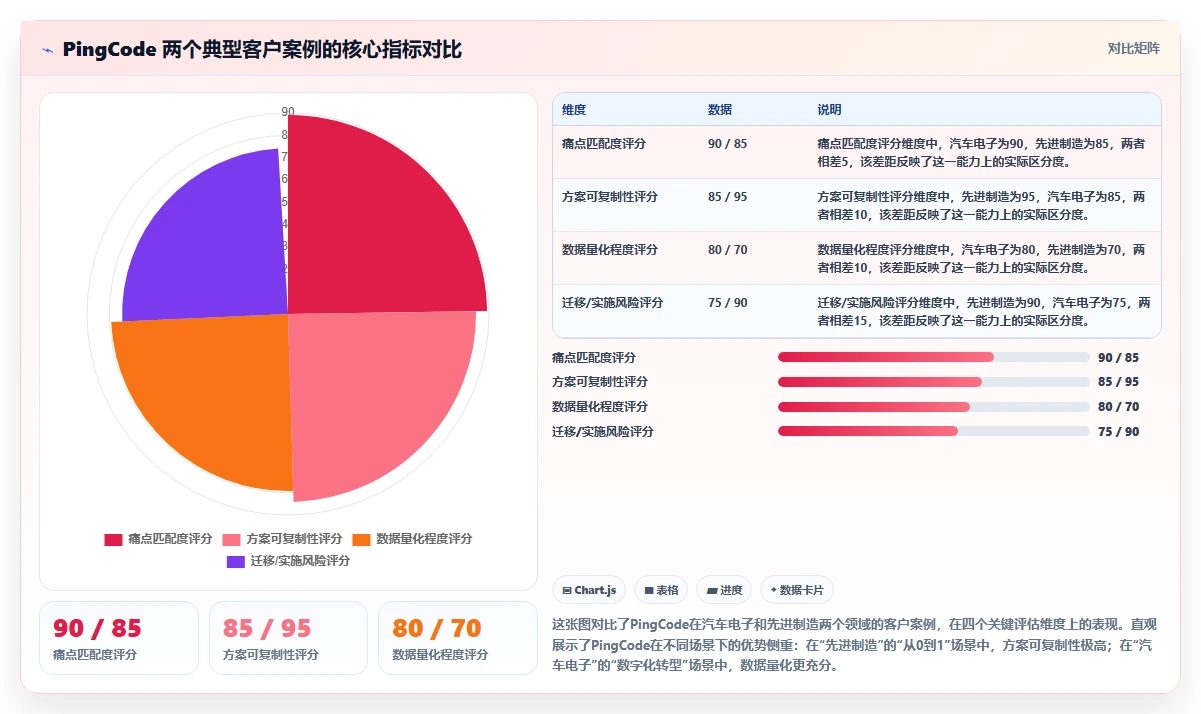Click the Chart.js tag chip
Screen dimensions: 1201x714
589,590
